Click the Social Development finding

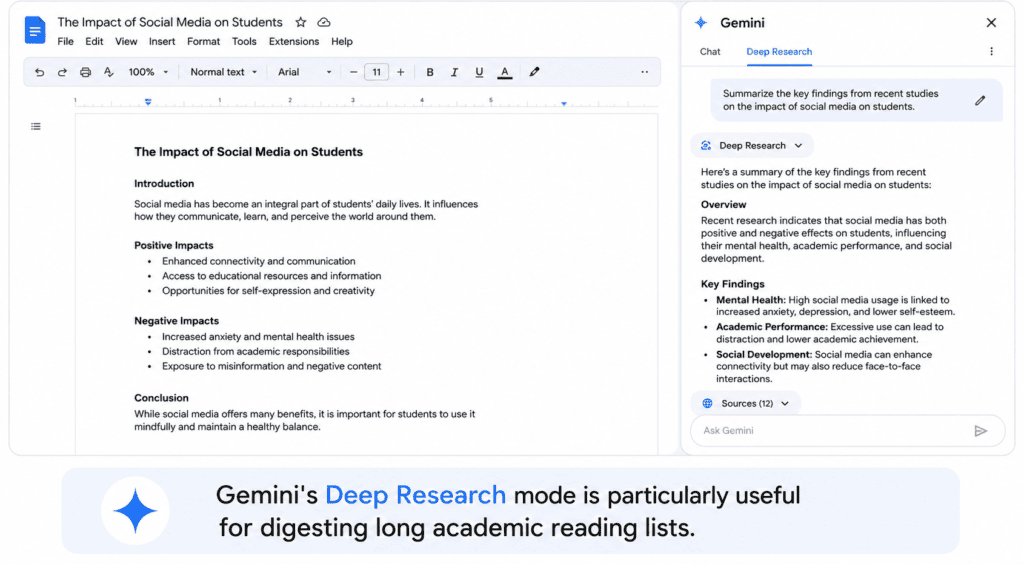click(824, 367)
